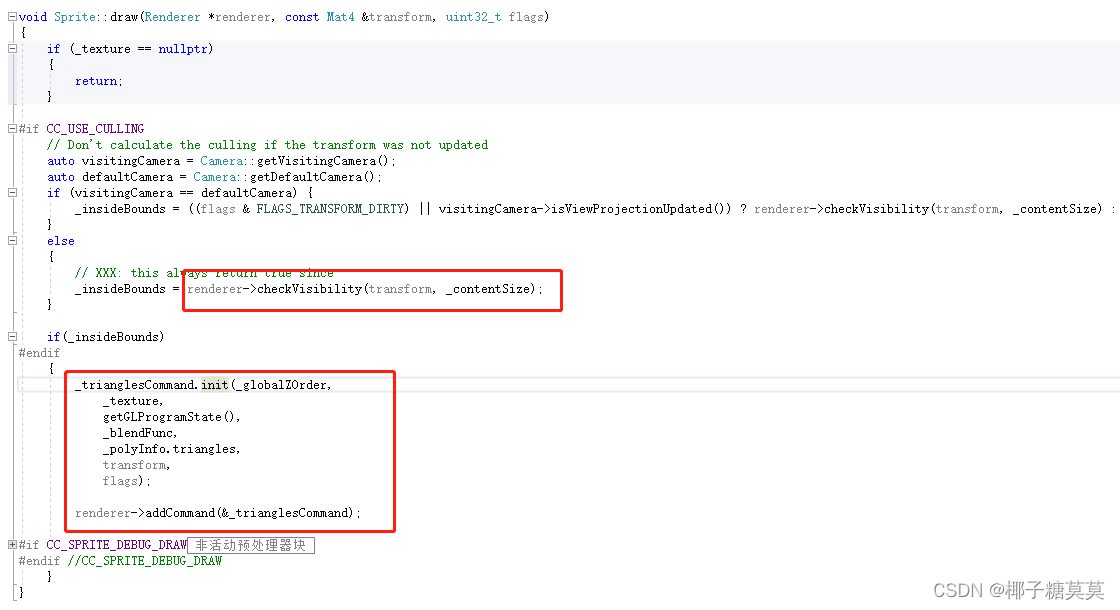
Task: Click the &_trianglesCommand argument of addCommand
Action: click(x=284, y=513)
